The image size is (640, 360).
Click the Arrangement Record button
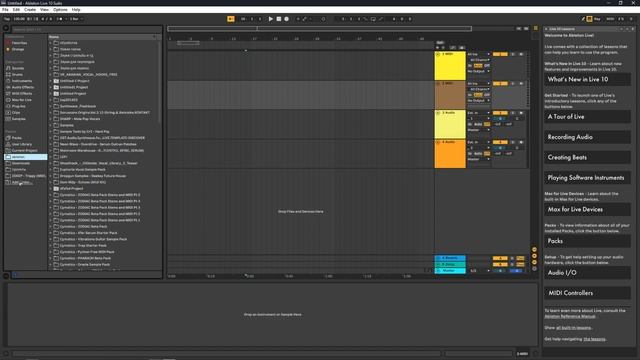(x=287, y=19)
